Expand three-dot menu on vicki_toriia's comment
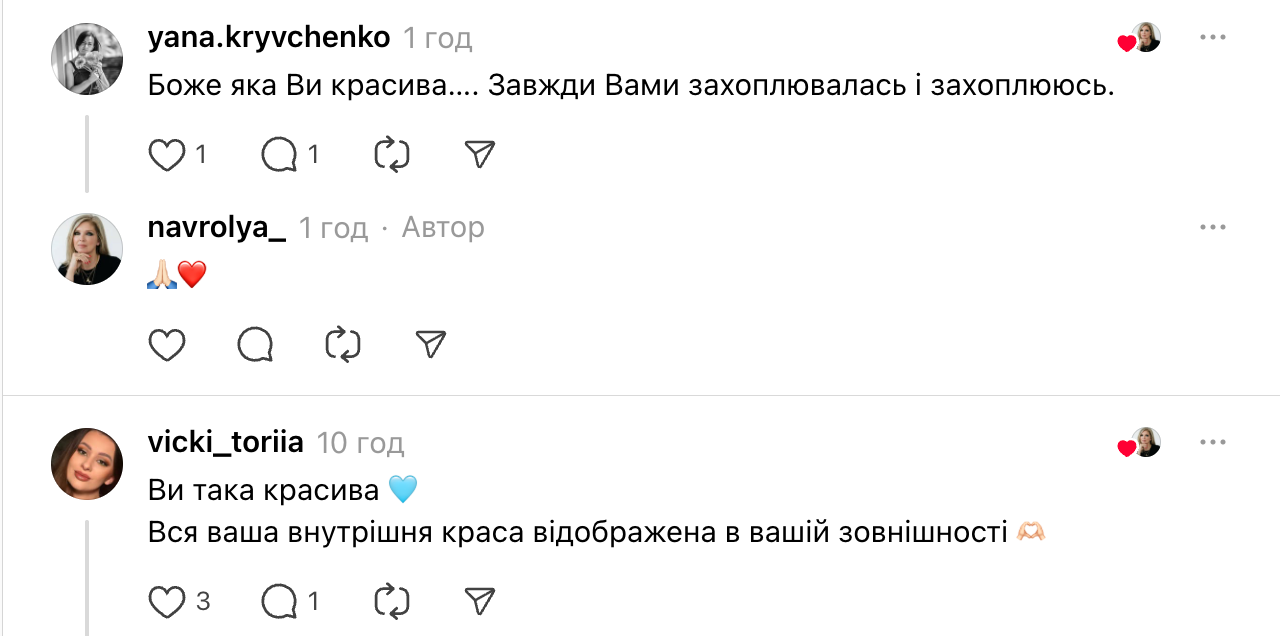The height and width of the screenshot is (636, 1280). 1212,442
